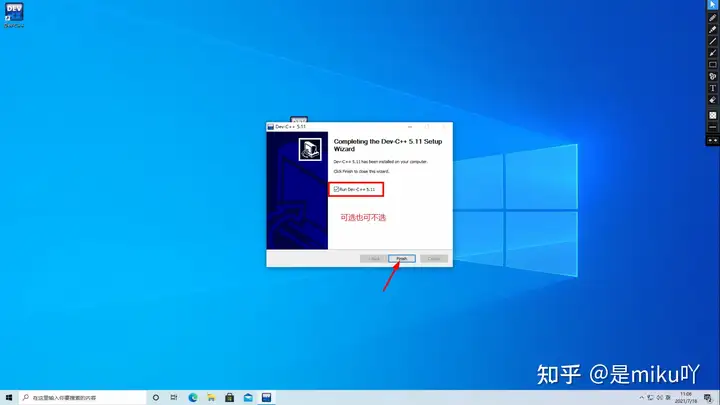The image size is (720, 405).
Task: Select the highlighter marker tool
Action: click(x=712, y=29)
